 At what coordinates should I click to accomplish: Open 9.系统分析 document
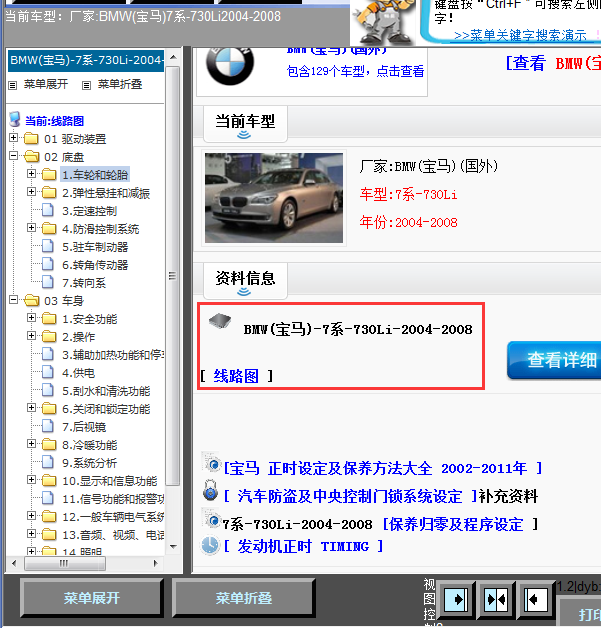pyautogui.click(x=90, y=463)
